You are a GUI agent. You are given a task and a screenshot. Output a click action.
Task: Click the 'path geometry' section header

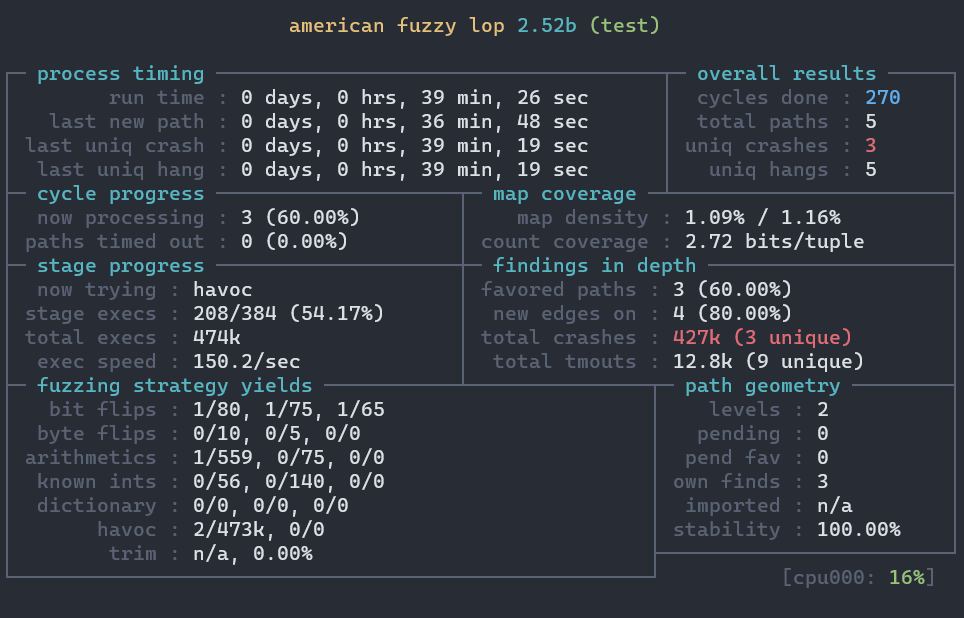pyautogui.click(x=762, y=386)
